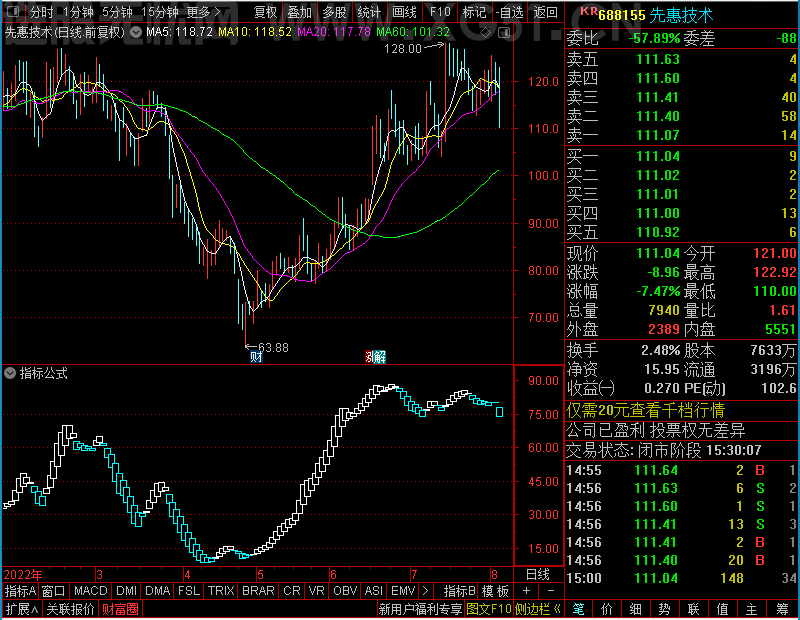
Task: Open the 多股 multi-stock view
Action: [x=335, y=12]
